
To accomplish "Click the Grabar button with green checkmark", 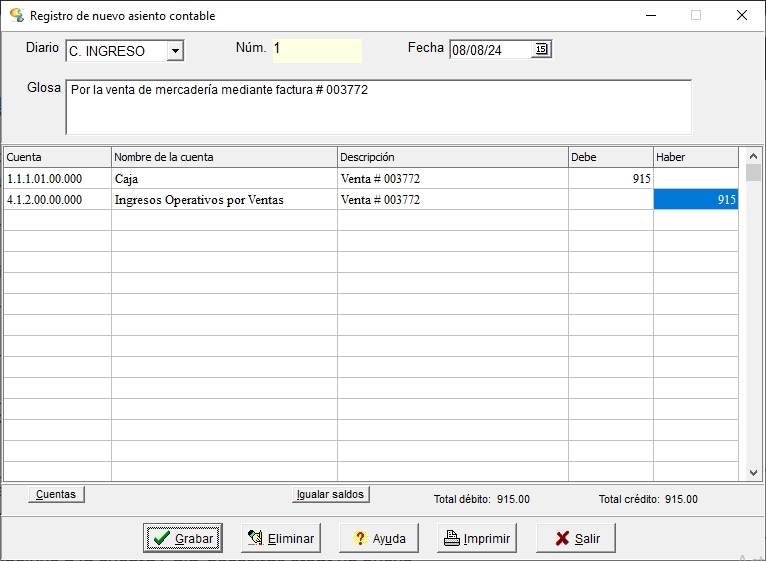I will 182,538.
